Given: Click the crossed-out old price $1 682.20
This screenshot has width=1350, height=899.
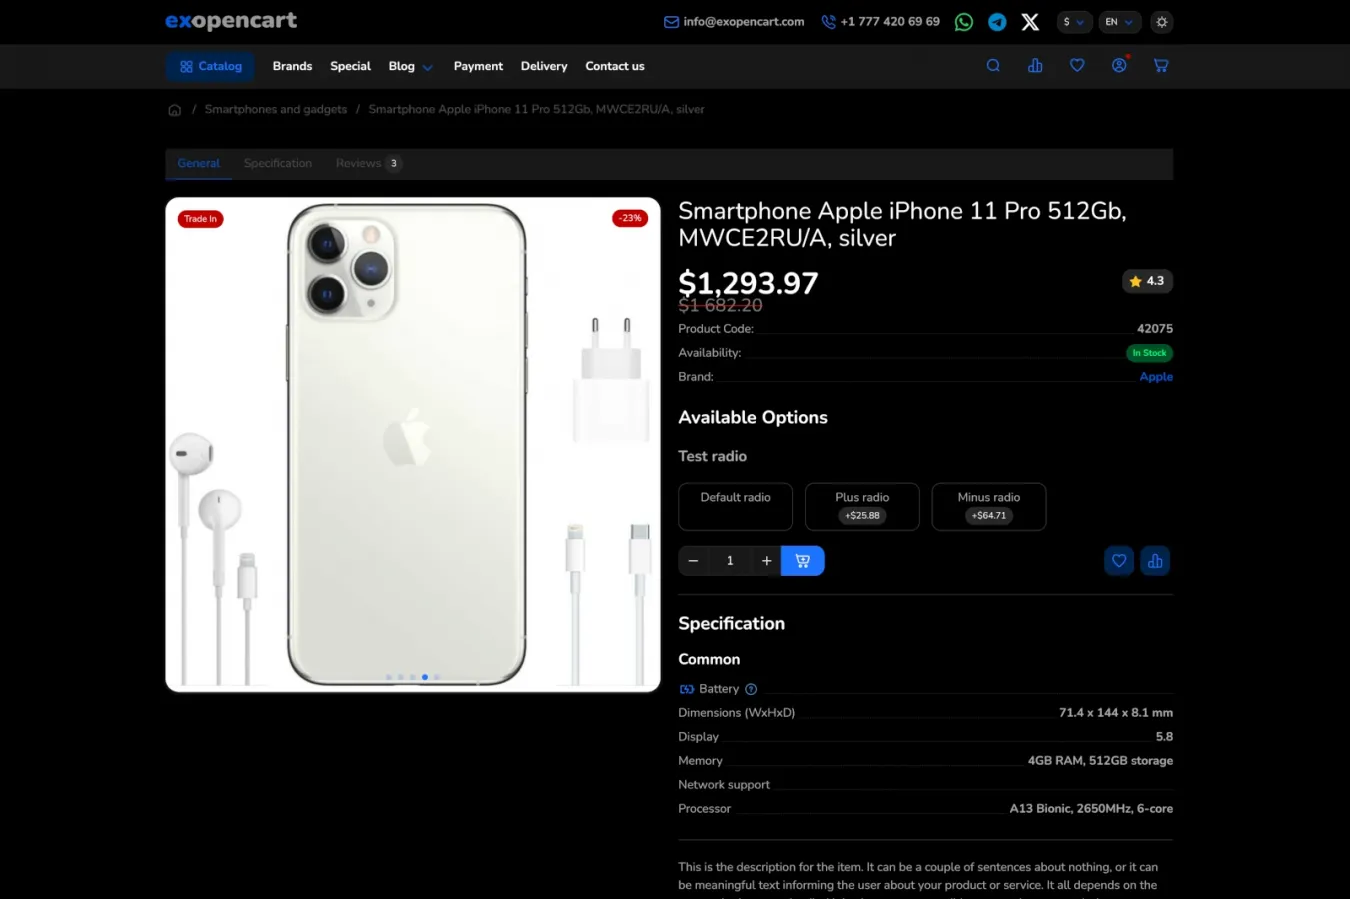Looking at the screenshot, I should pyautogui.click(x=720, y=306).
